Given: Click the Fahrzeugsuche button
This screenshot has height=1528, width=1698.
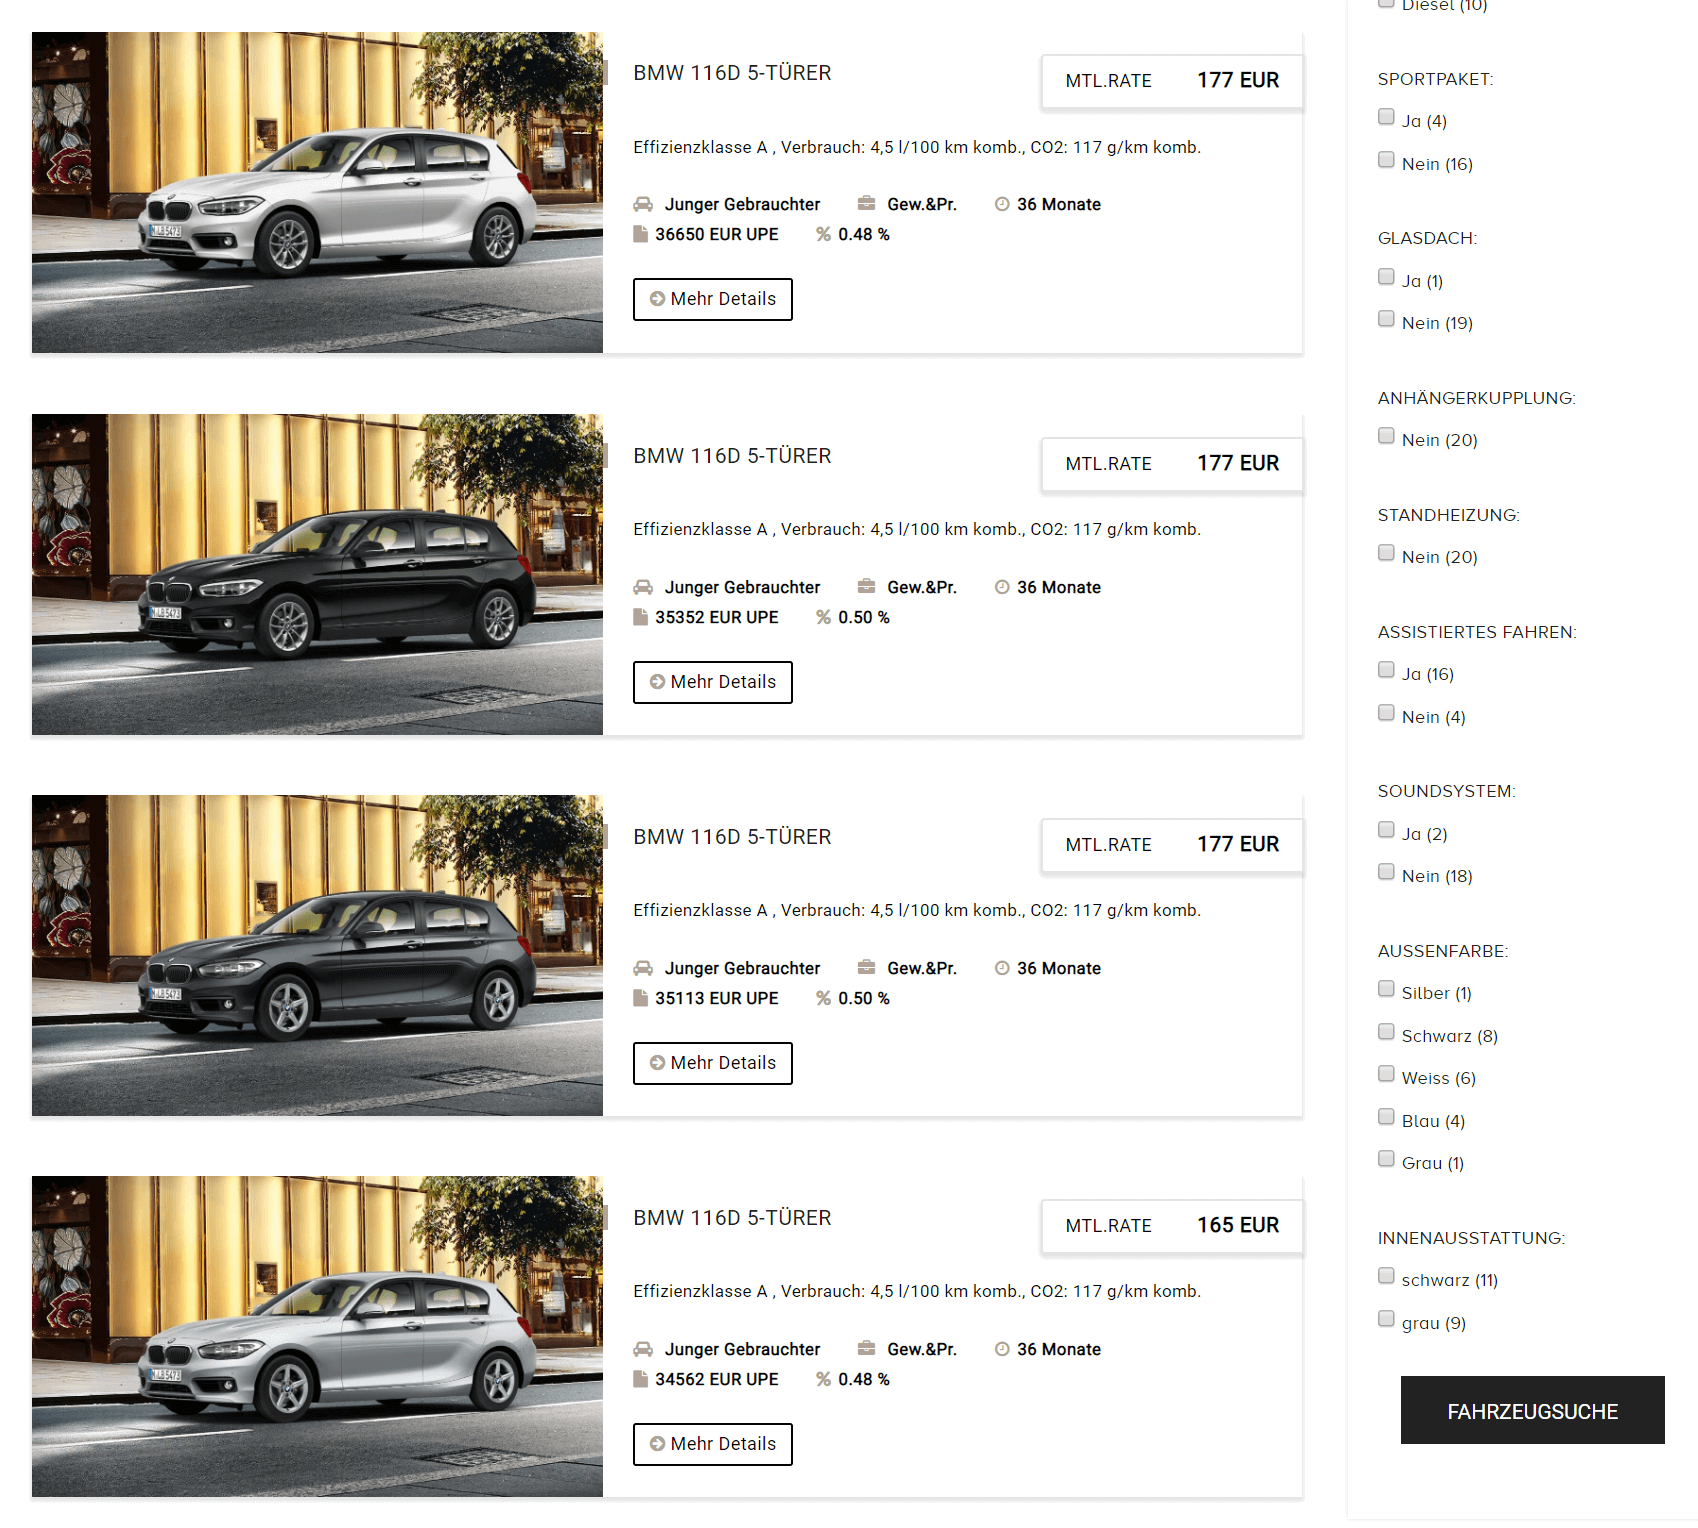Looking at the screenshot, I should (x=1533, y=1410).
